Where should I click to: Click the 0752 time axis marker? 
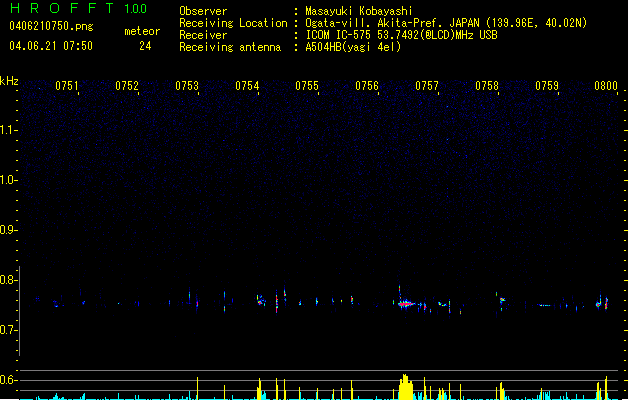coord(127,86)
